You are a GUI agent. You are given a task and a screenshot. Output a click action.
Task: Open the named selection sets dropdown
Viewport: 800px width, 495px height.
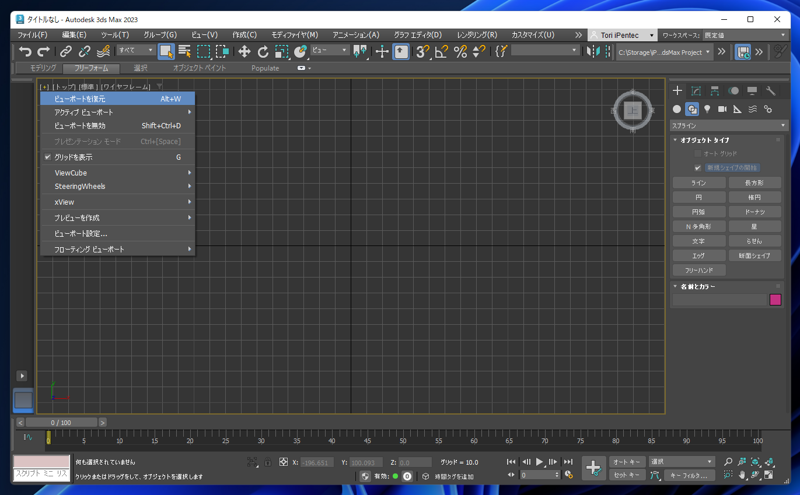pyautogui.click(x=545, y=50)
